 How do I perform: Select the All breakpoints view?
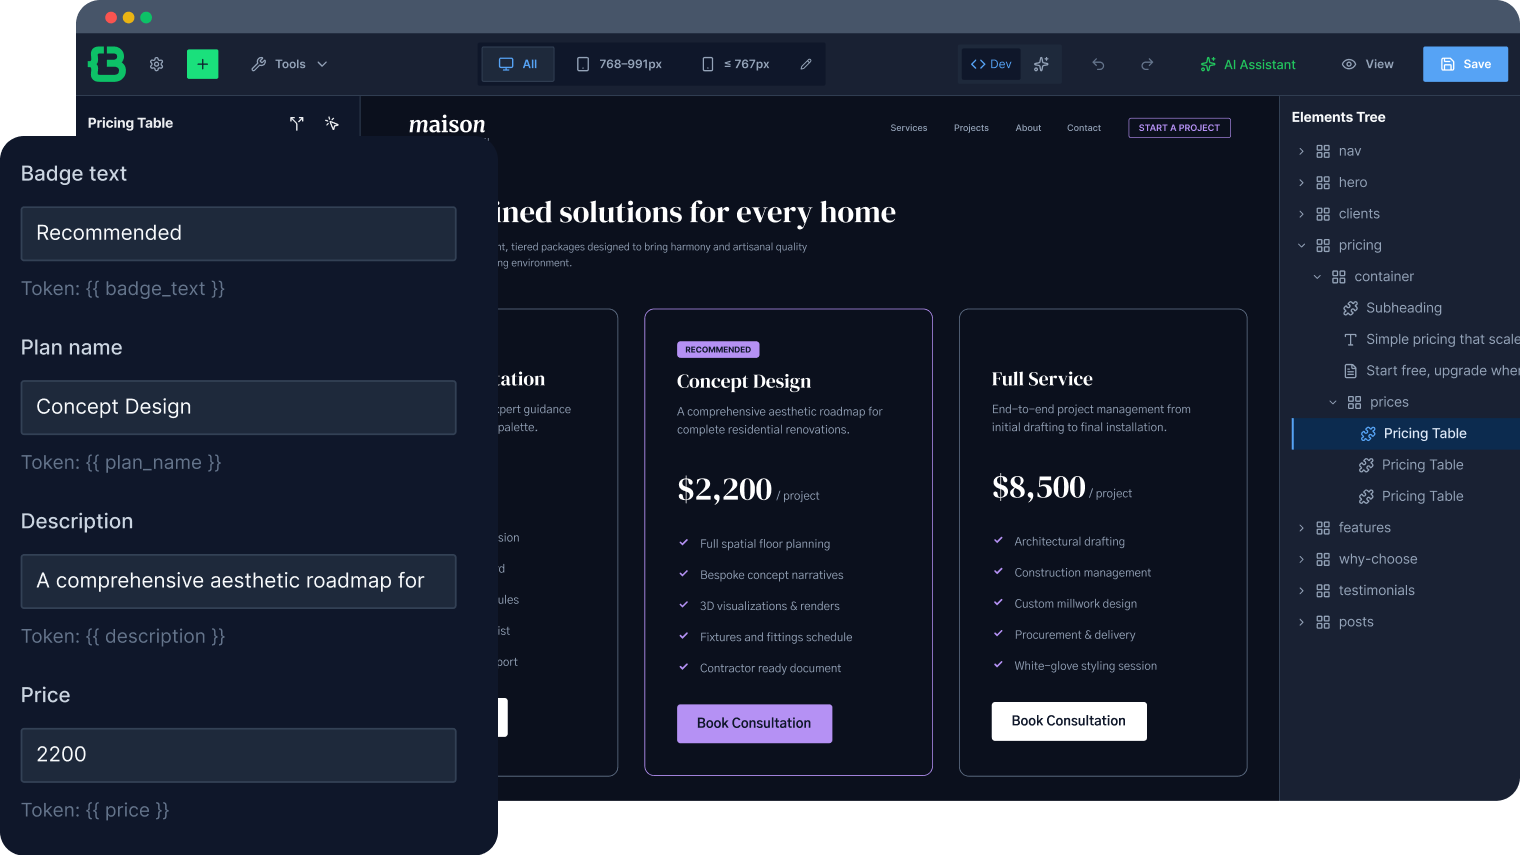[x=518, y=64]
